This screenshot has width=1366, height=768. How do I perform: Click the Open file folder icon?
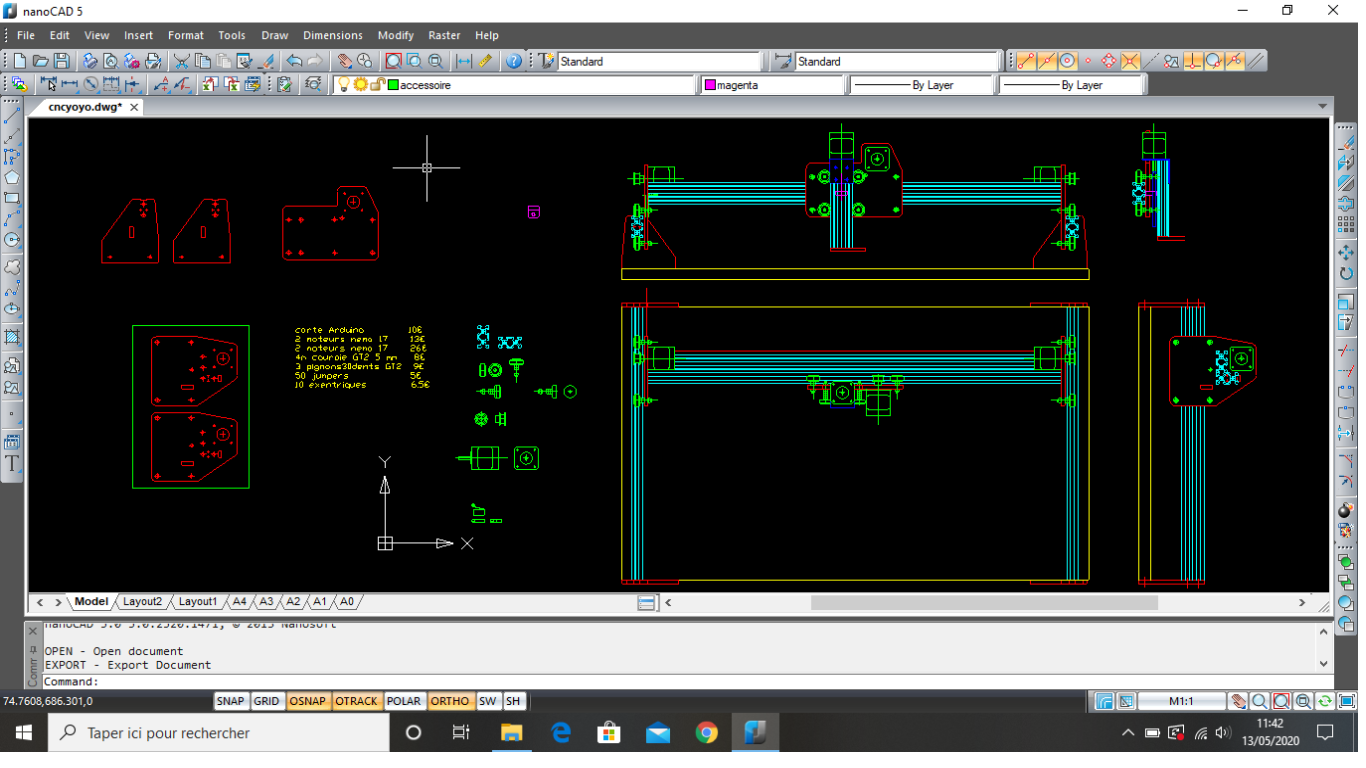tap(41, 61)
